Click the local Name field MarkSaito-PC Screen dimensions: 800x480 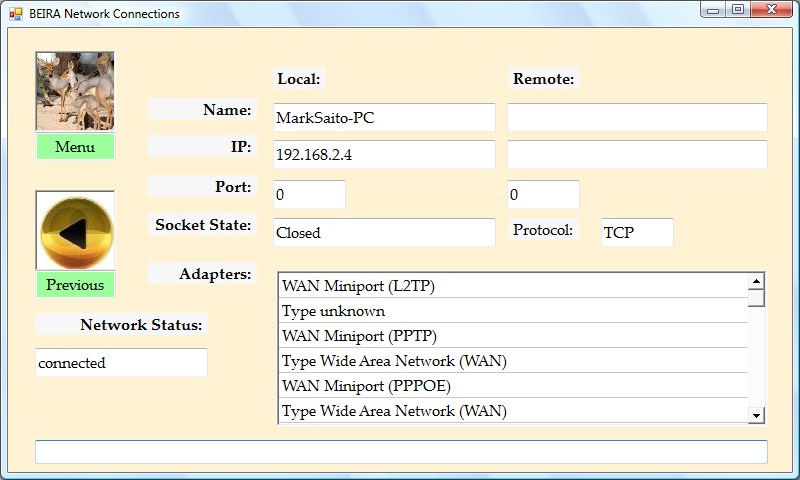point(384,117)
